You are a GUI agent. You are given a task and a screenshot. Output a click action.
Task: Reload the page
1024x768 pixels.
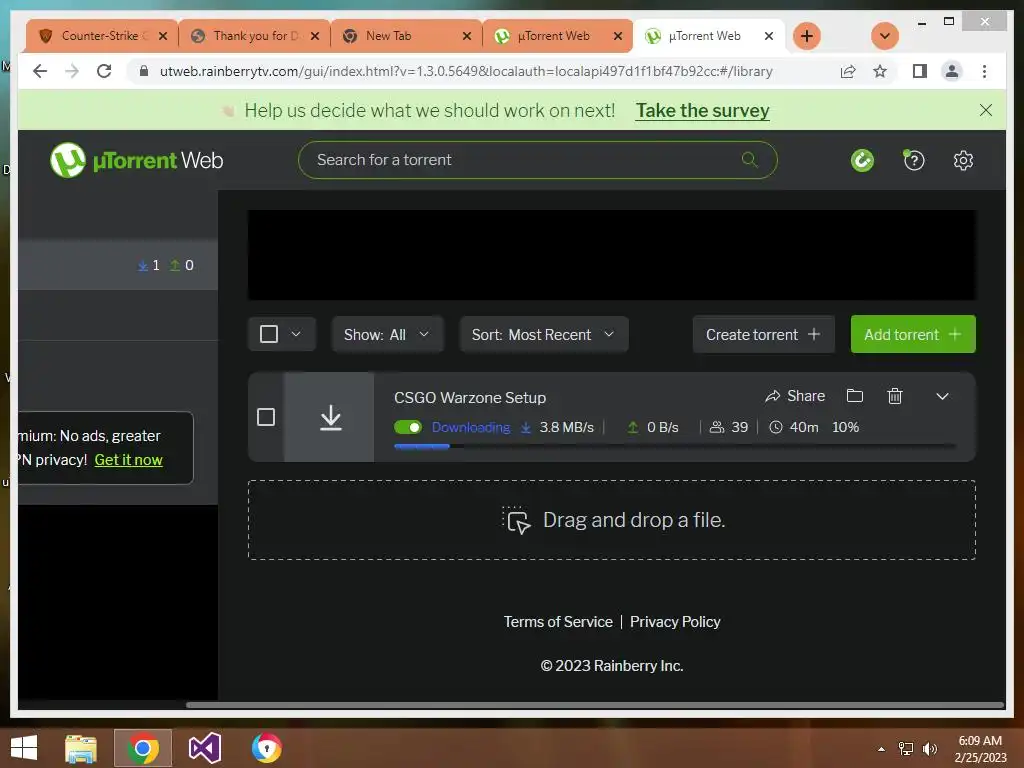pyautogui.click(x=104, y=71)
